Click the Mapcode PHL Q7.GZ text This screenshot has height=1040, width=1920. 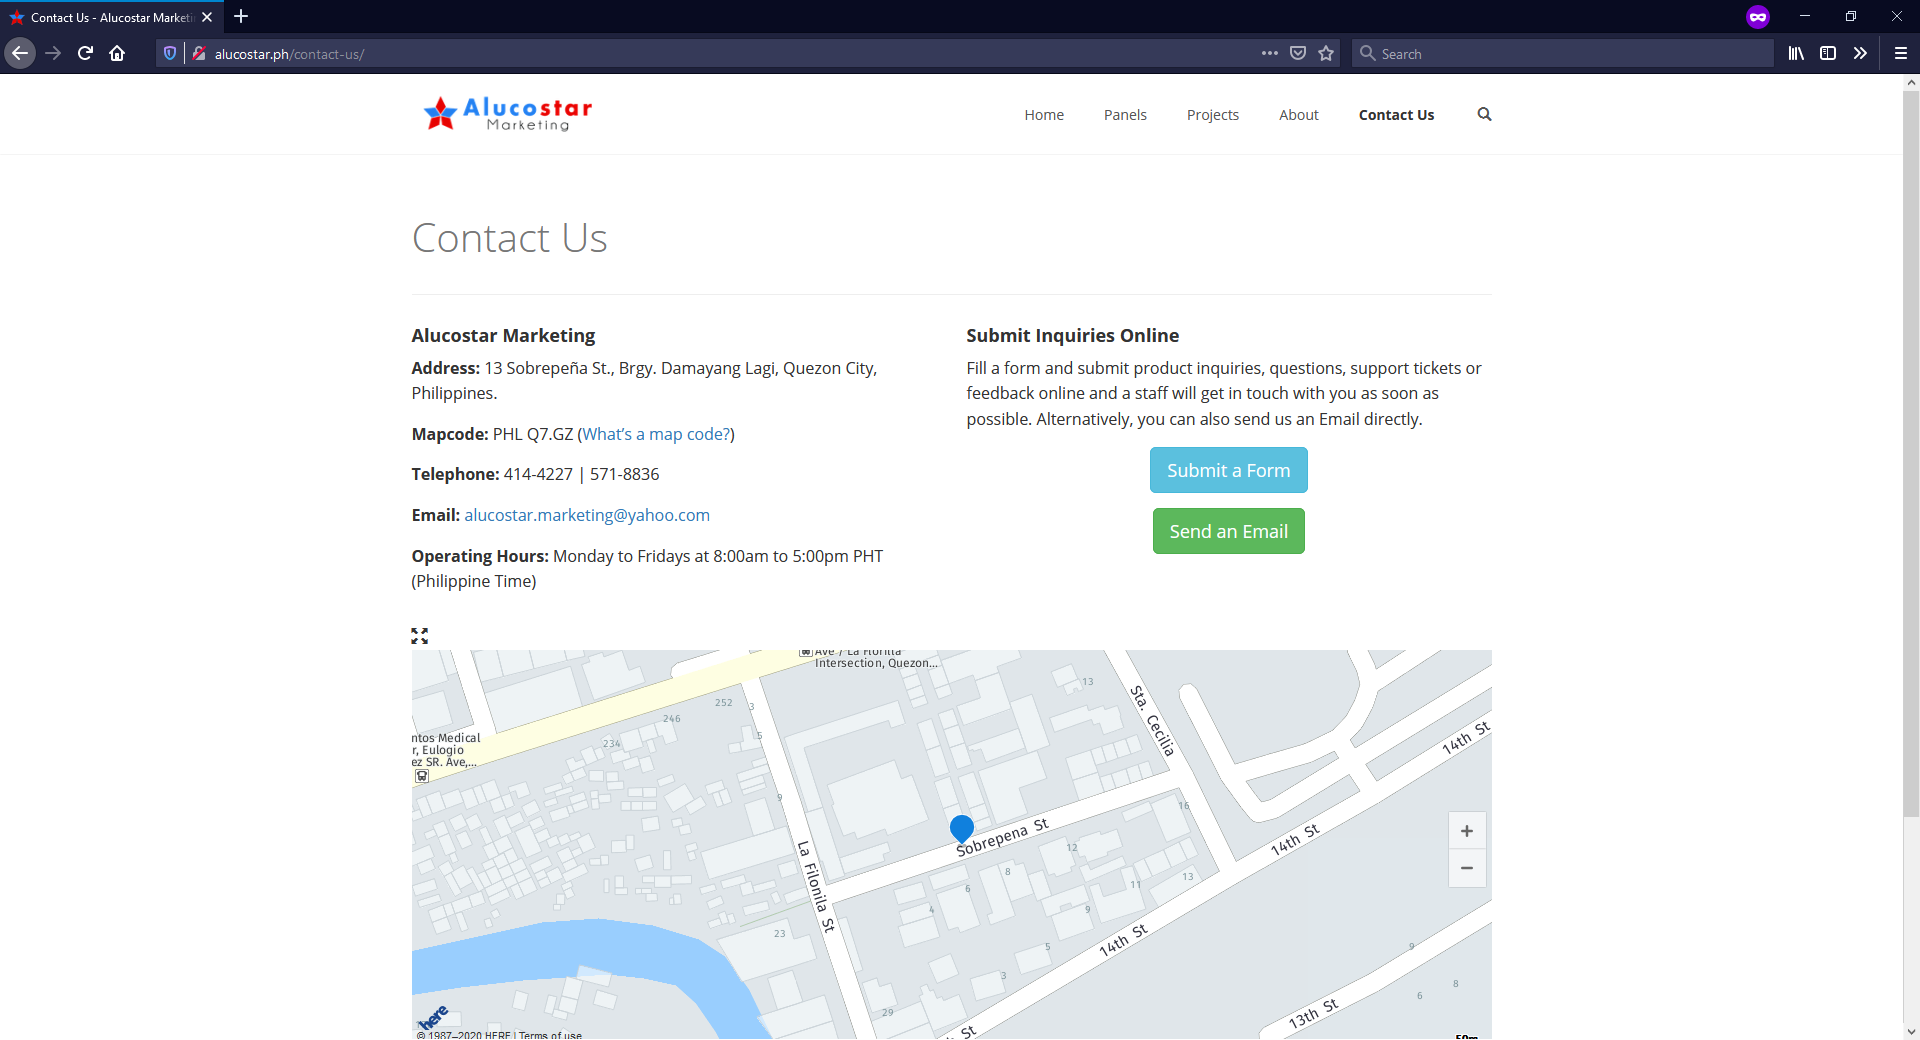492,434
